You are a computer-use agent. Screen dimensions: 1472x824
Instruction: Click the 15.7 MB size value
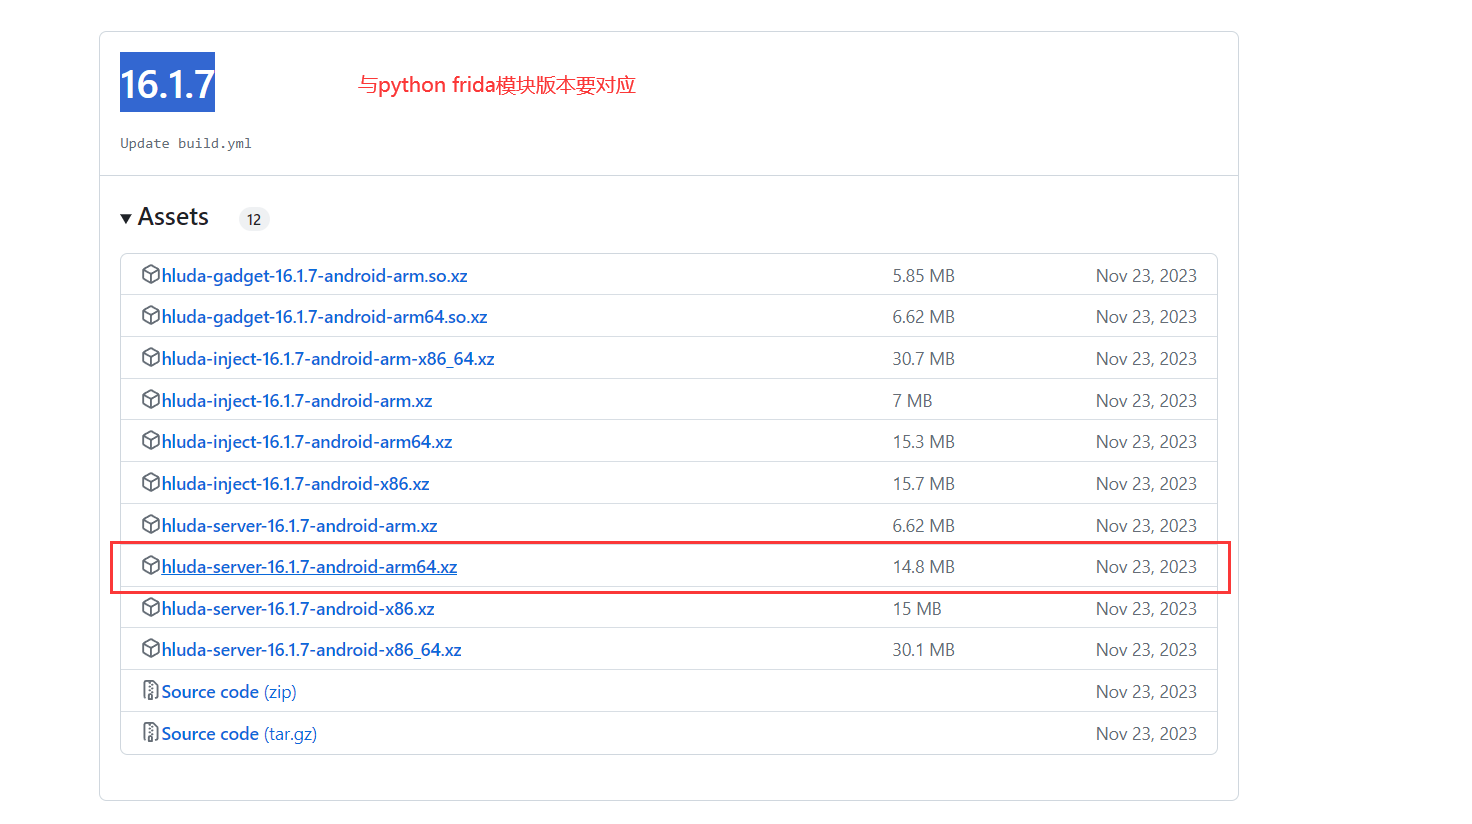click(924, 484)
